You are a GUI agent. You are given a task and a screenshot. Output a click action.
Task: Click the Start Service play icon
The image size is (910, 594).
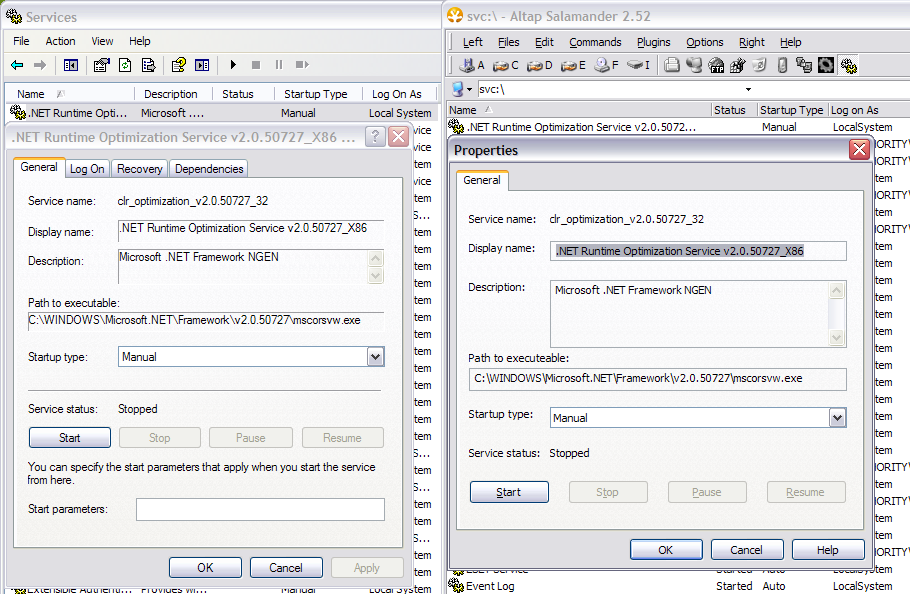(x=233, y=65)
